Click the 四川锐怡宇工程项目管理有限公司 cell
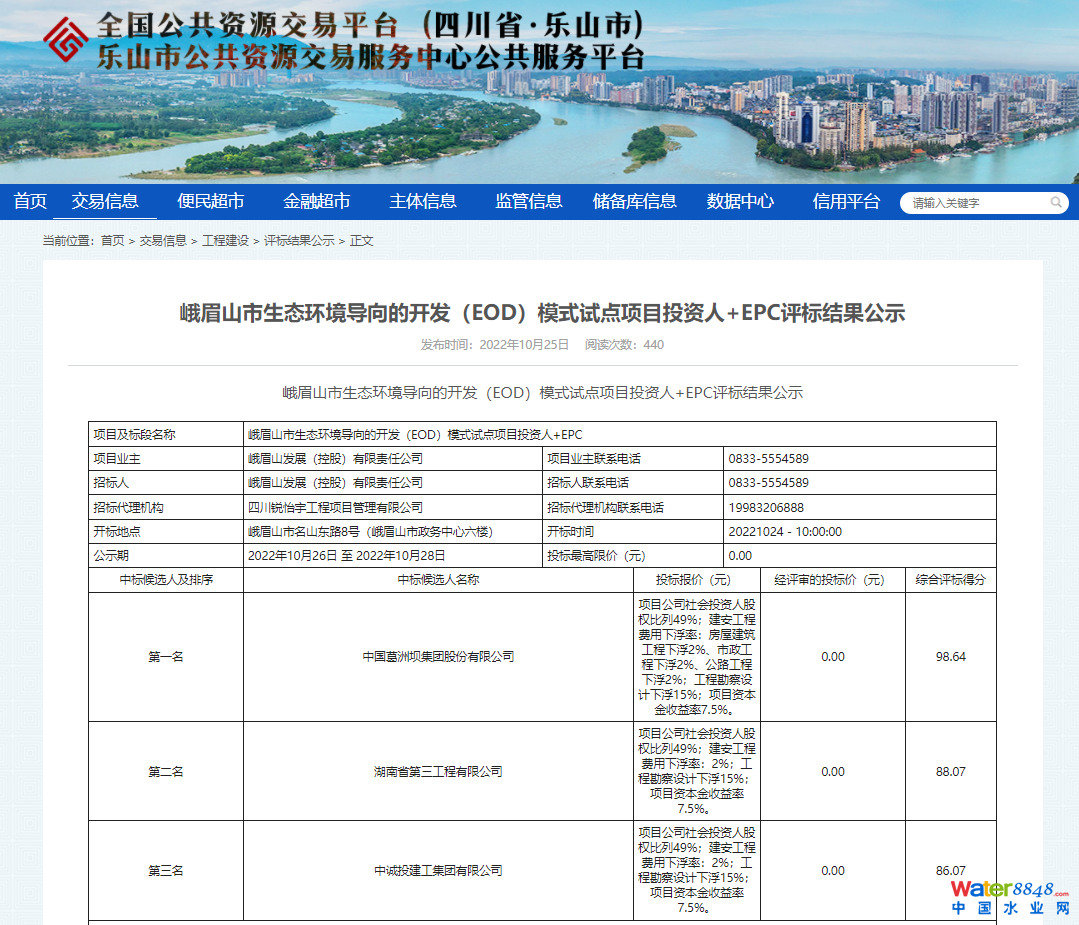The image size is (1079, 925). (393, 507)
